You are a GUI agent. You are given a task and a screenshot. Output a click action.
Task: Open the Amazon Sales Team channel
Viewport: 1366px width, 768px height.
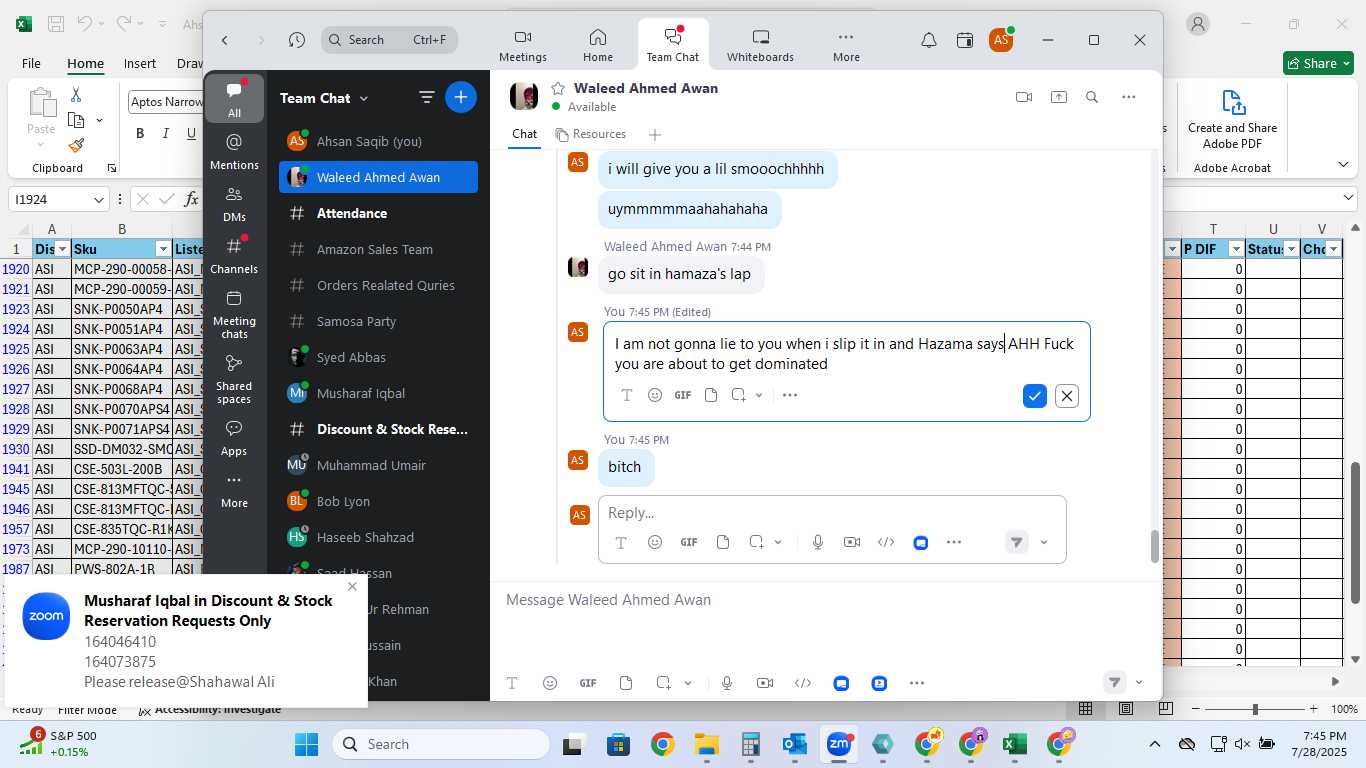tap(378, 249)
